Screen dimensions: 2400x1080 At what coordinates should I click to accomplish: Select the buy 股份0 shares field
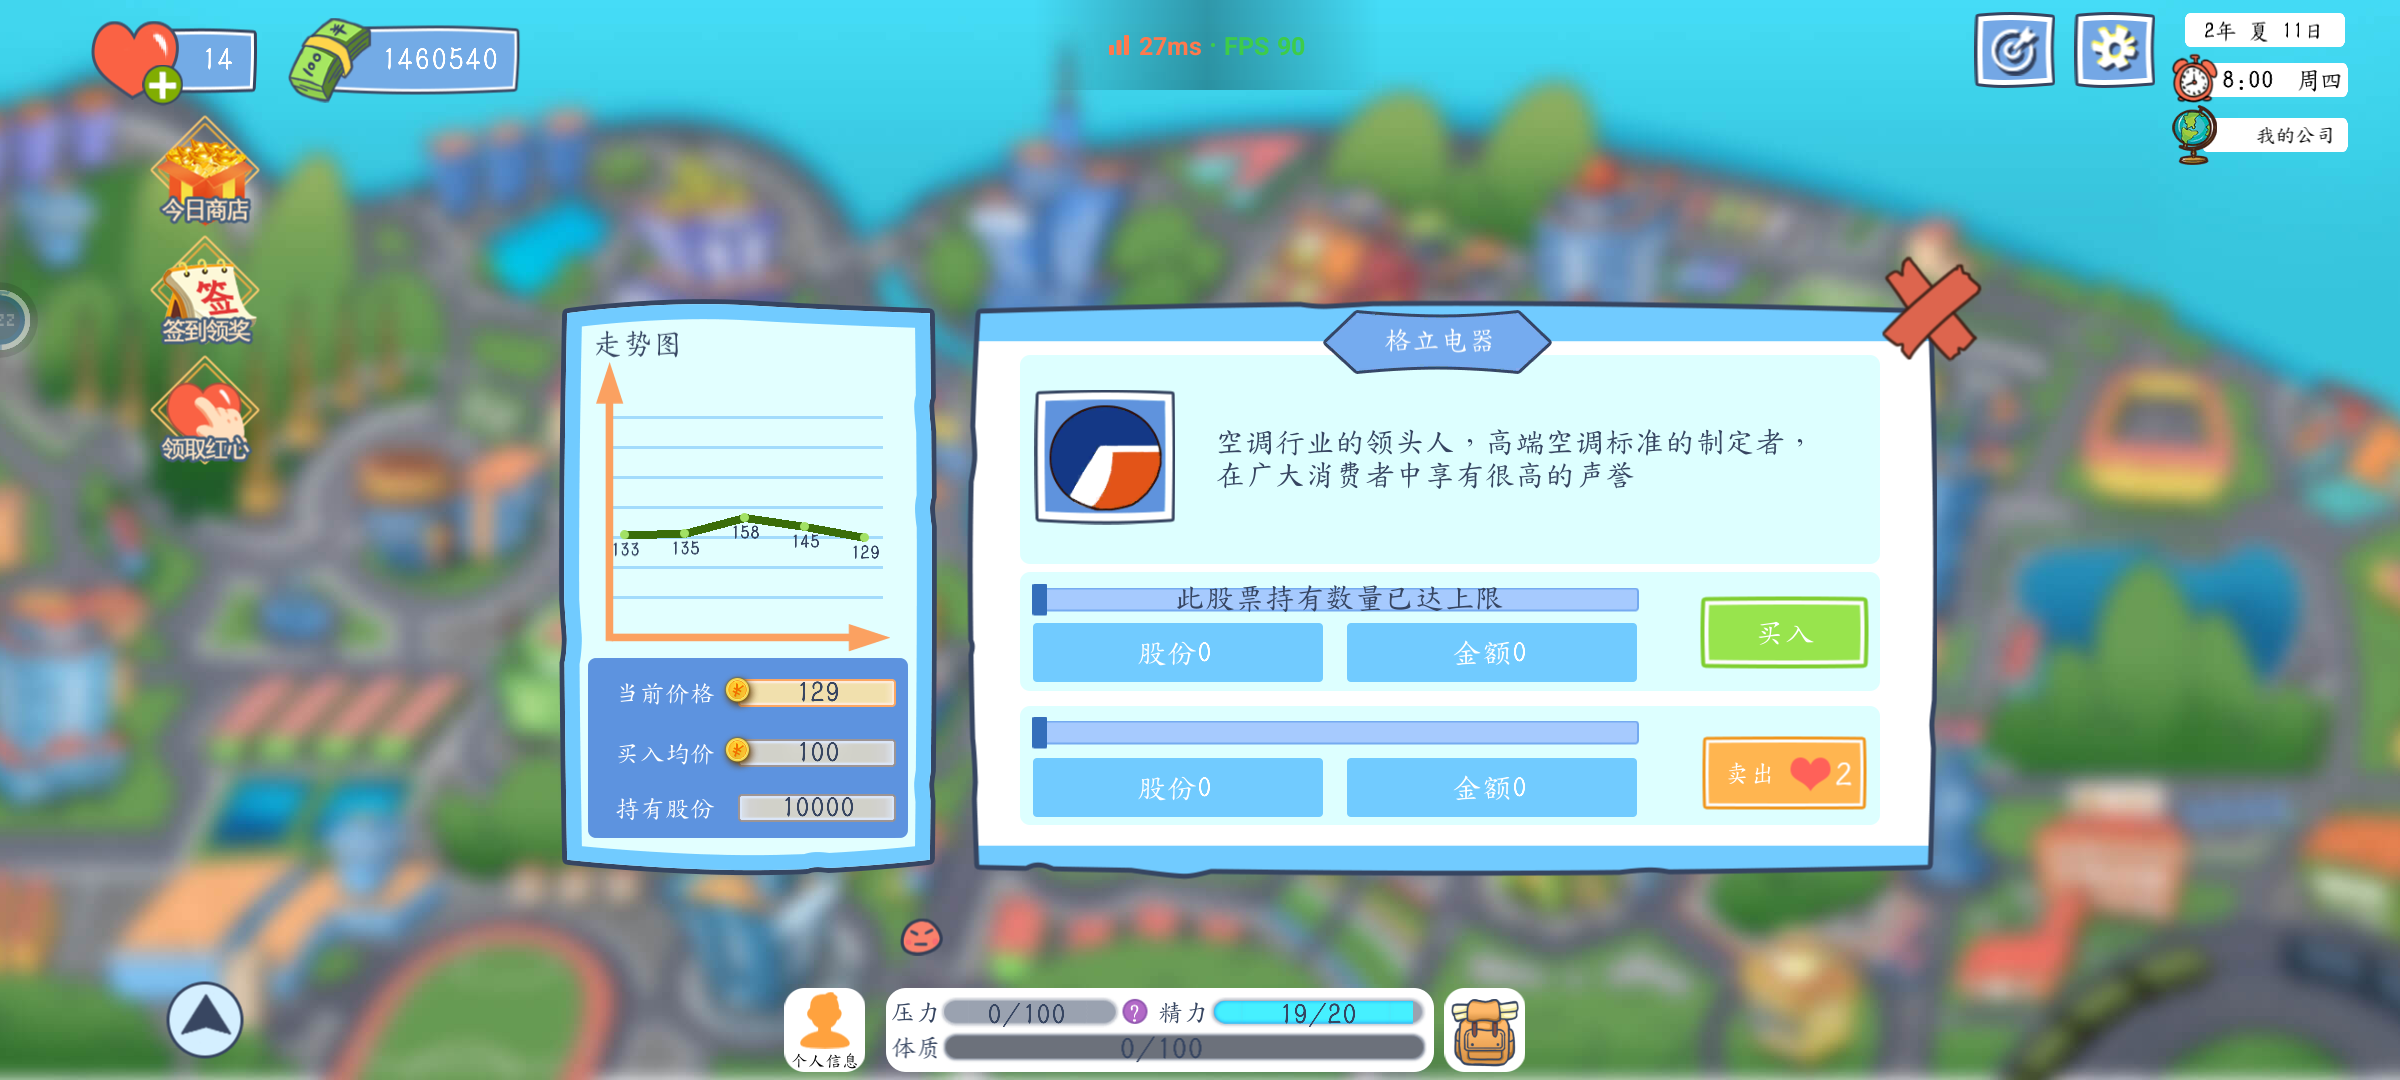[1177, 653]
